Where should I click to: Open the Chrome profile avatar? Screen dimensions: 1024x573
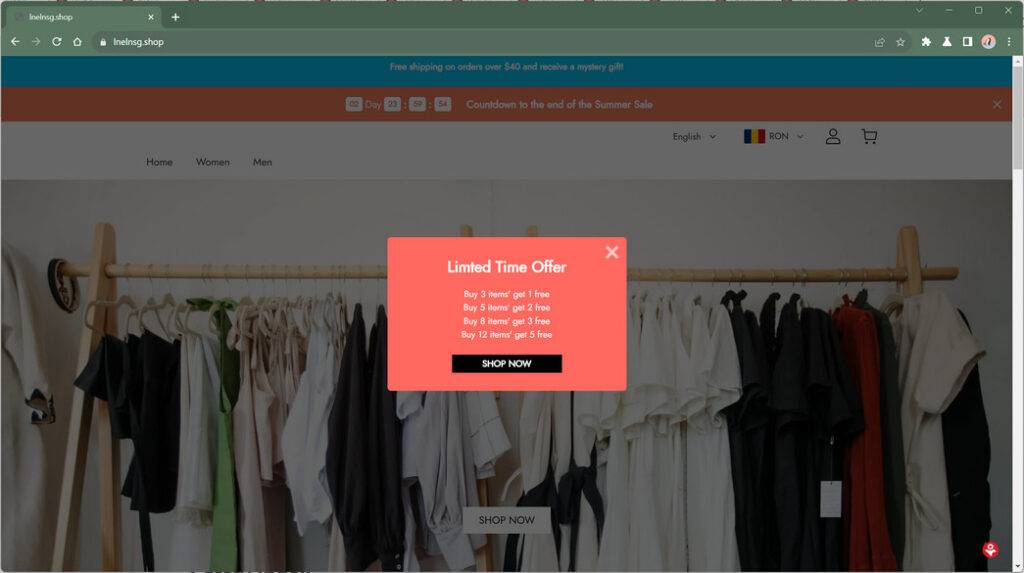988,42
